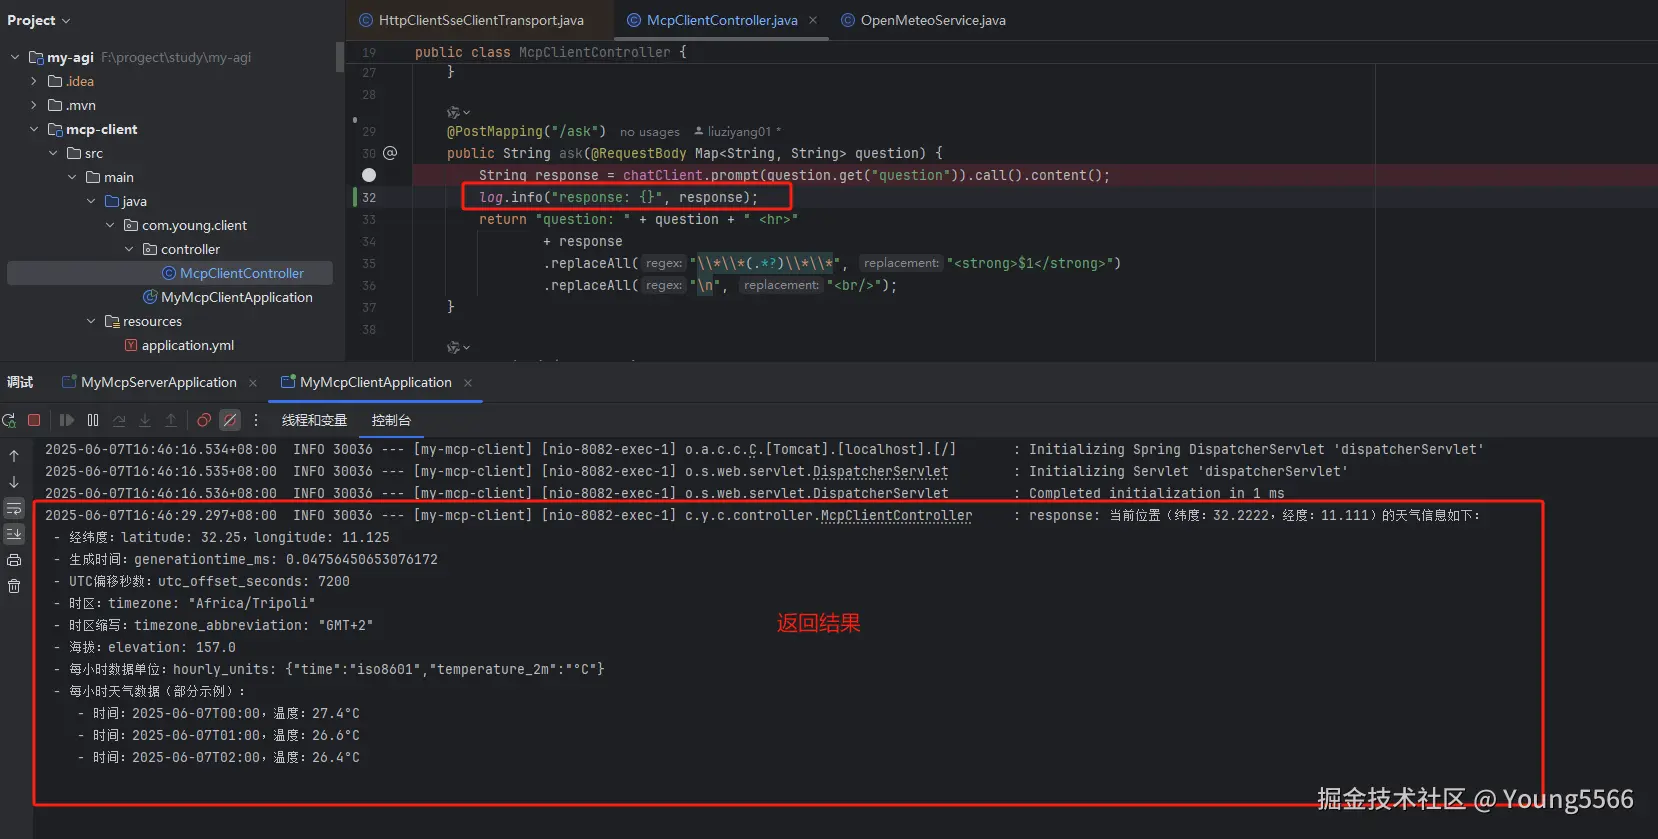1658x839 pixels.
Task: Collapse the my-agi project root
Action: click(x=15, y=57)
